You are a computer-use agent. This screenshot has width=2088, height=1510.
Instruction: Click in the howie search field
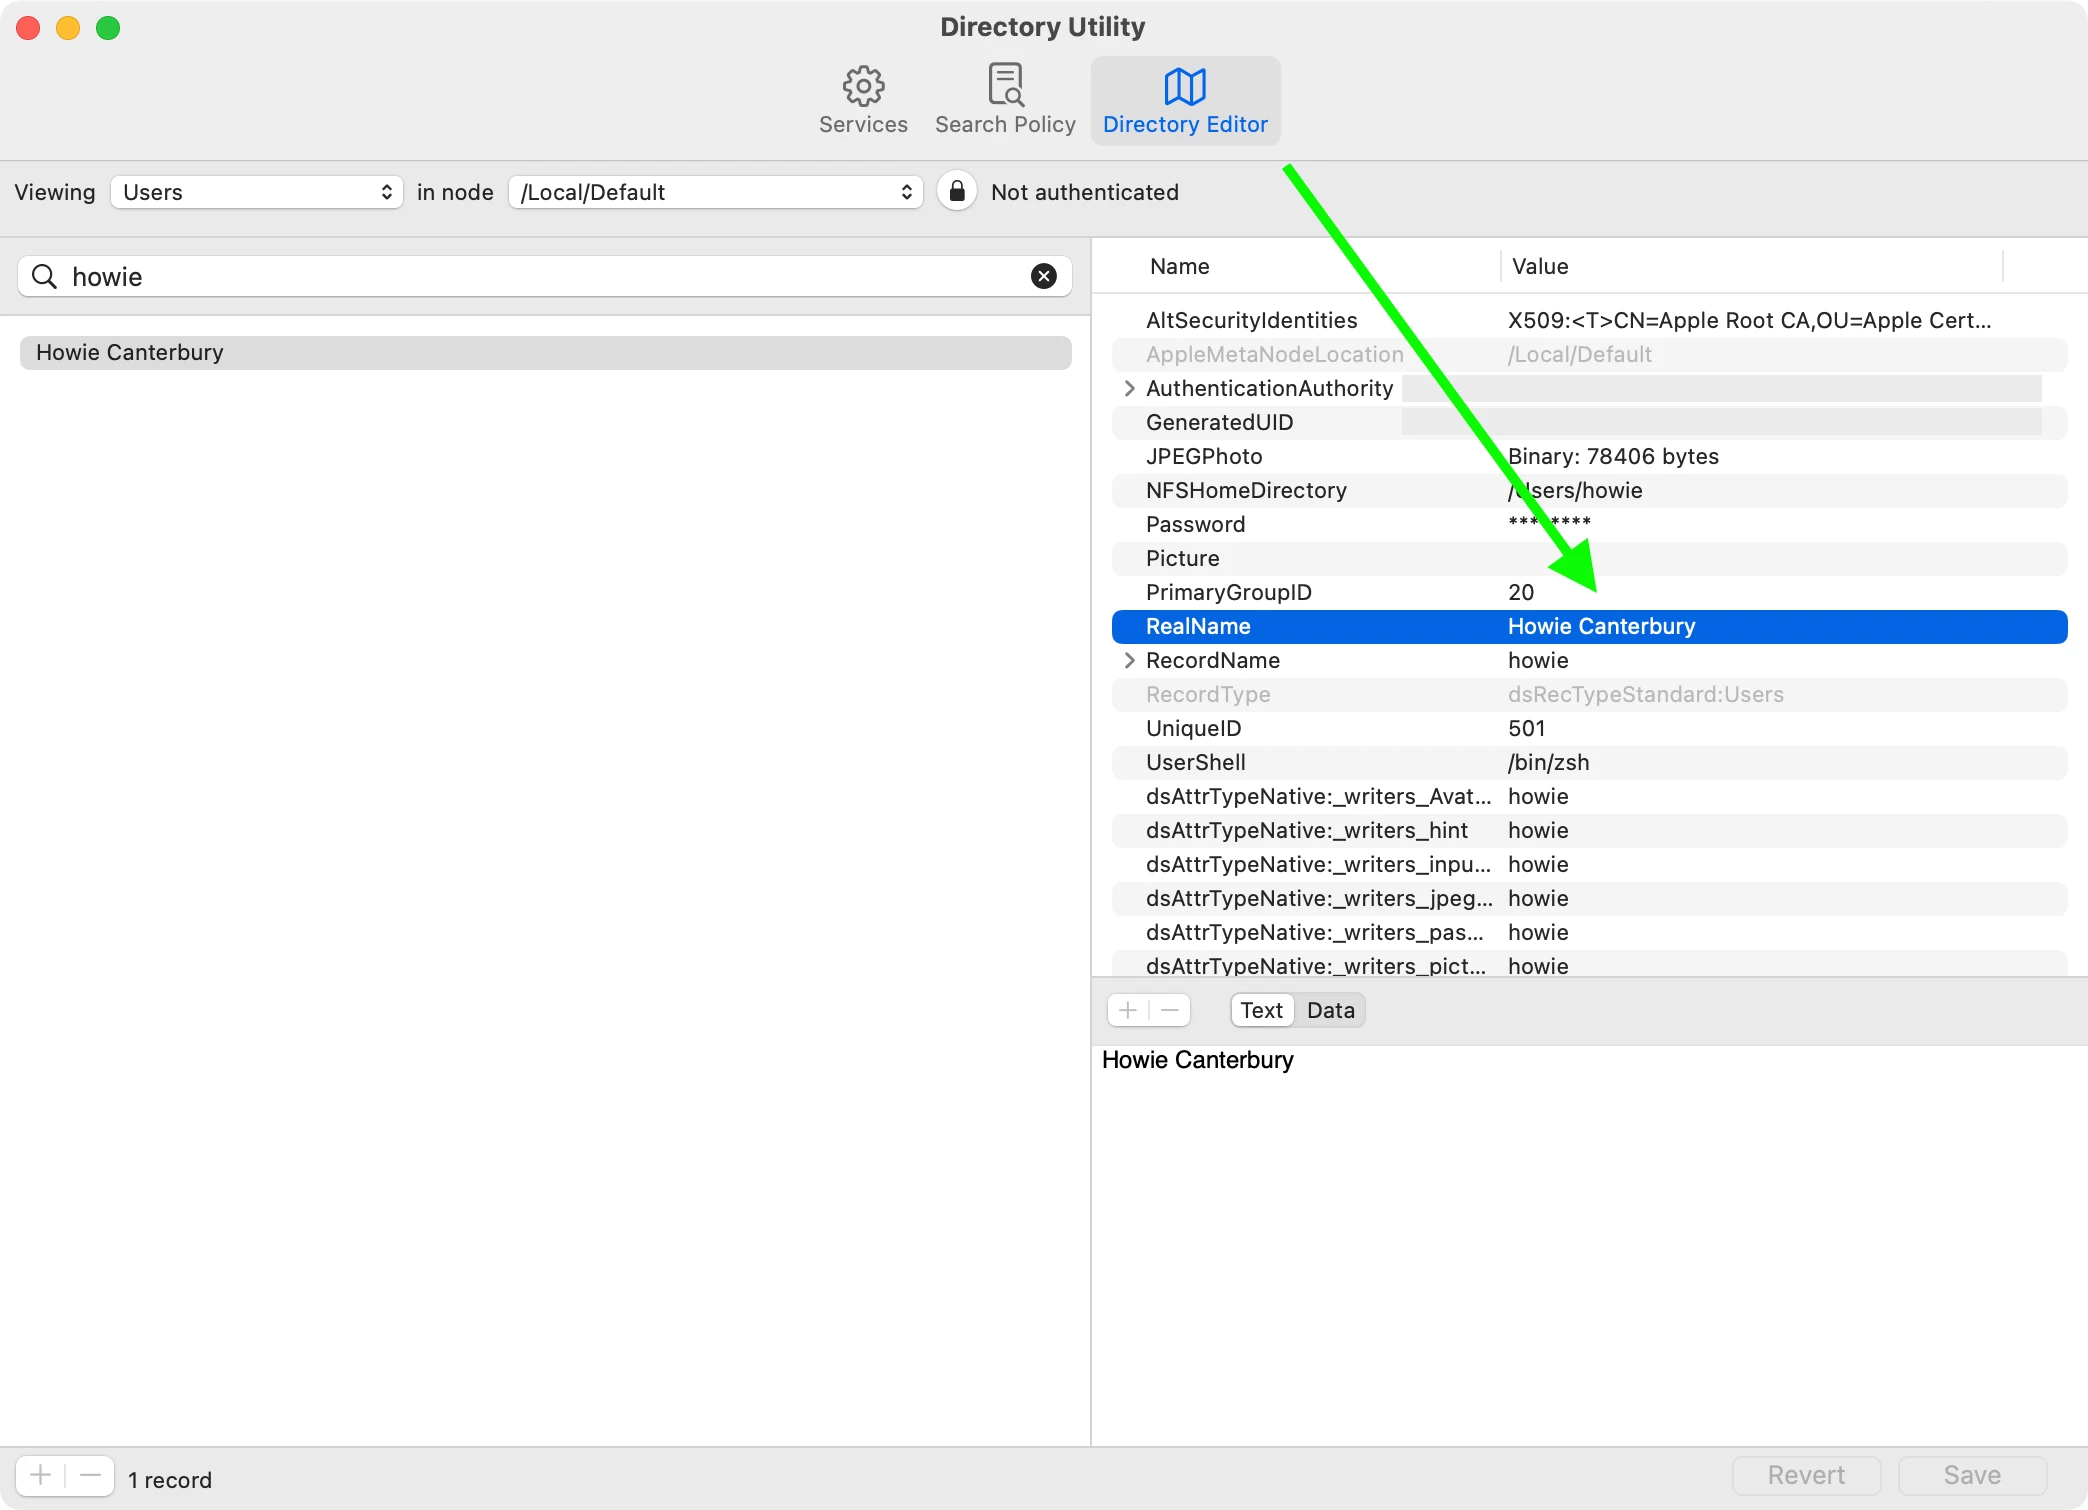pos(546,276)
